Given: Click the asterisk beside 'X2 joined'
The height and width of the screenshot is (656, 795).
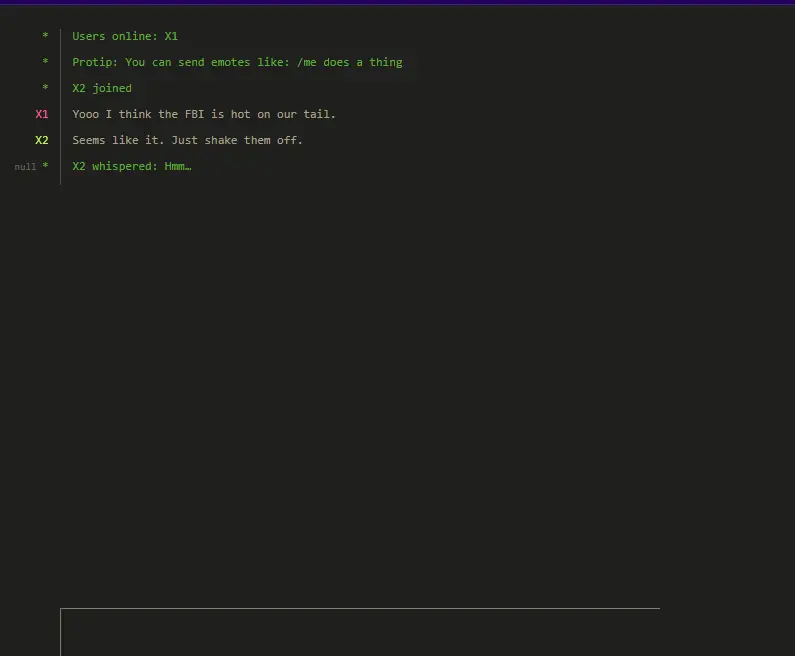Looking at the screenshot, I should [45, 87].
